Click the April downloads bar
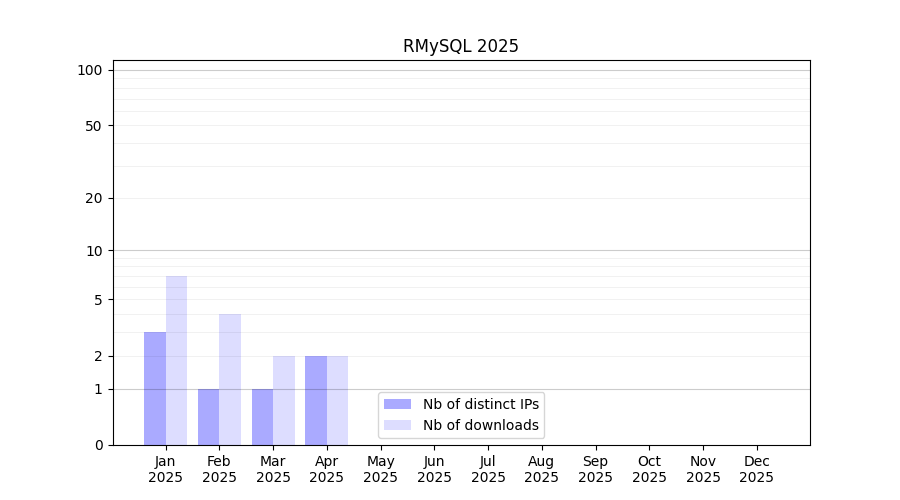 click(x=337, y=400)
